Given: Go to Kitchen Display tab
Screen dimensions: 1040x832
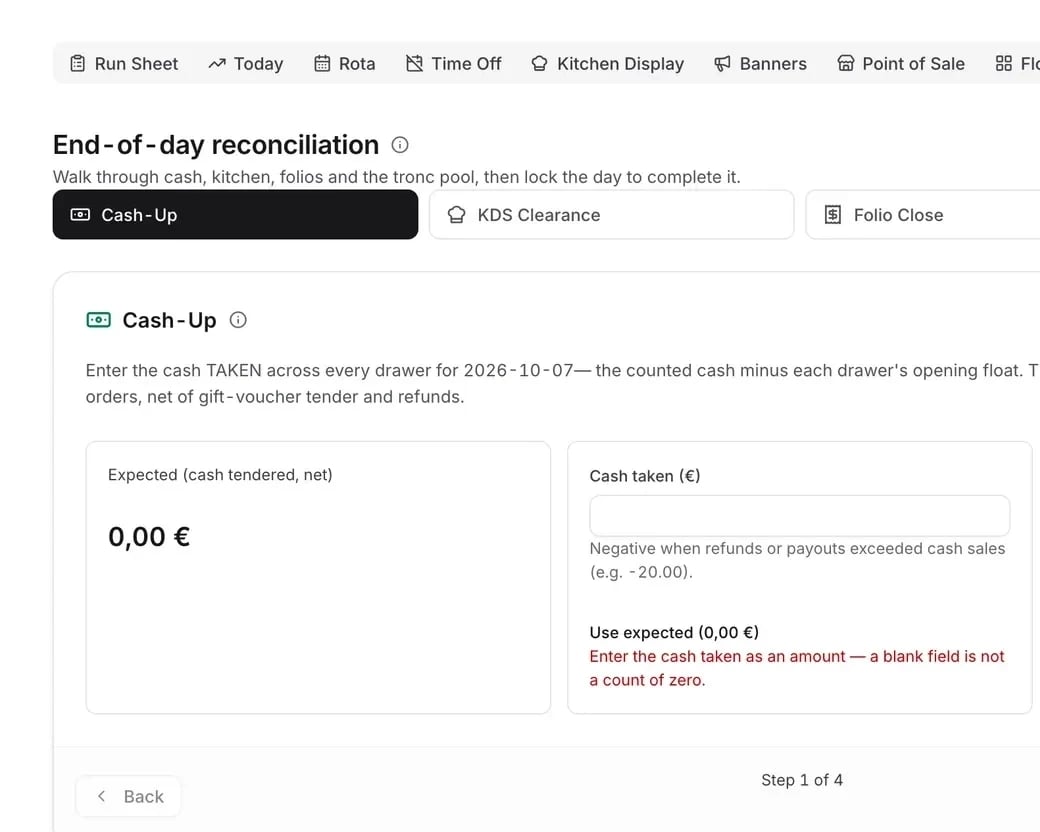Looking at the screenshot, I should (x=608, y=64).
